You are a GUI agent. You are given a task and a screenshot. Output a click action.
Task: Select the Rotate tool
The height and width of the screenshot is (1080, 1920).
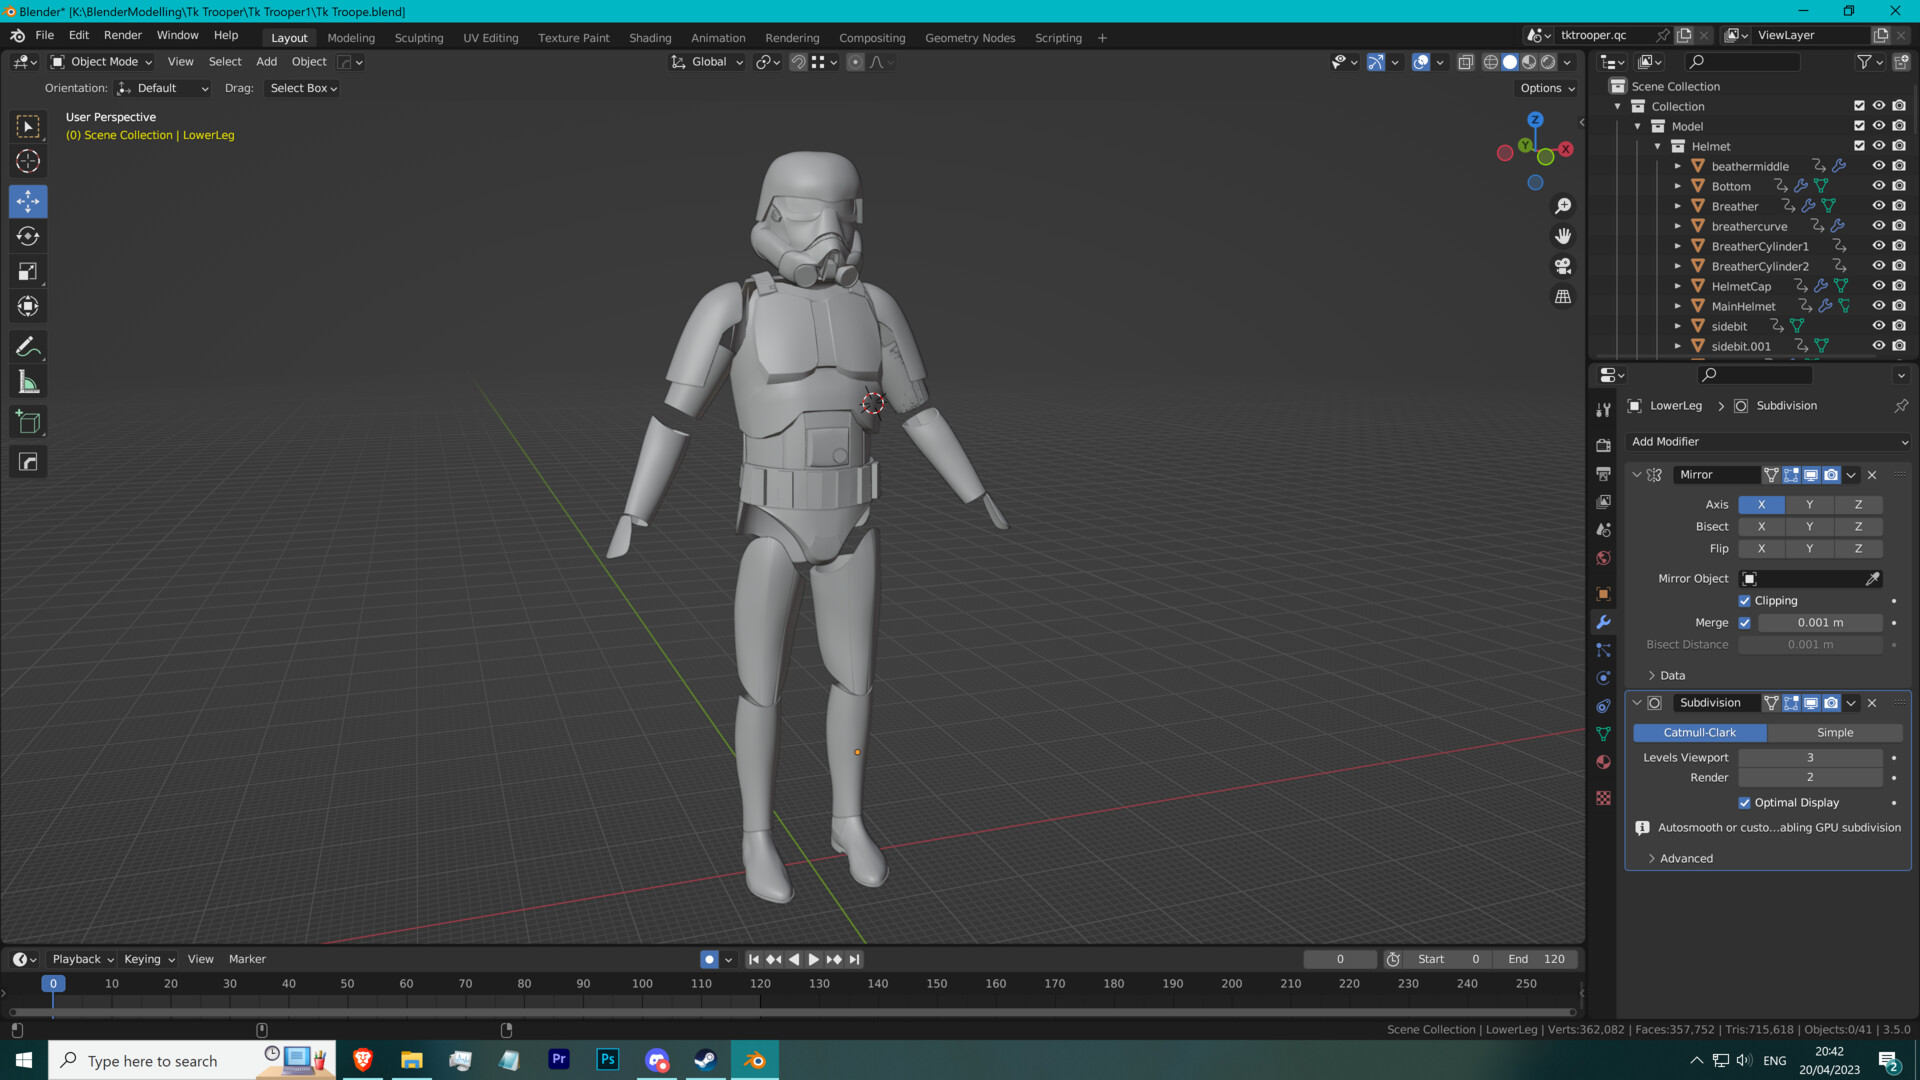point(28,236)
